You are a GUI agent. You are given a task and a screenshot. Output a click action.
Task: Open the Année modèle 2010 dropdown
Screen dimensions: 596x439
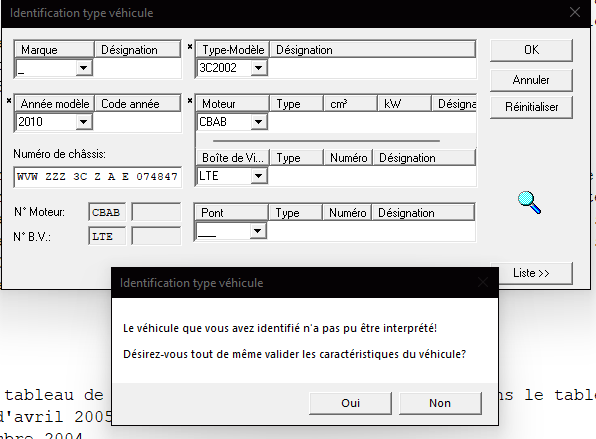click(84, 122)
